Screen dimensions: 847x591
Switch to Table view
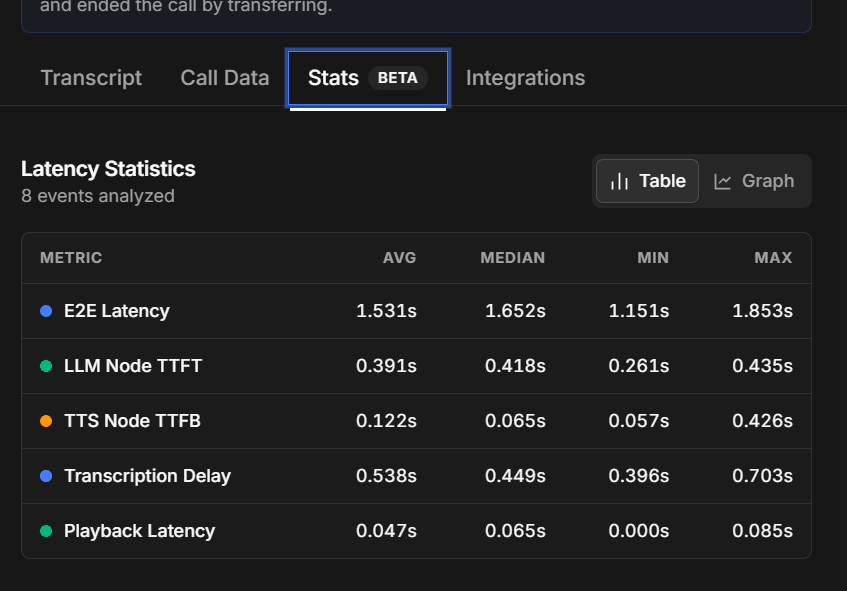coord(647,181)
